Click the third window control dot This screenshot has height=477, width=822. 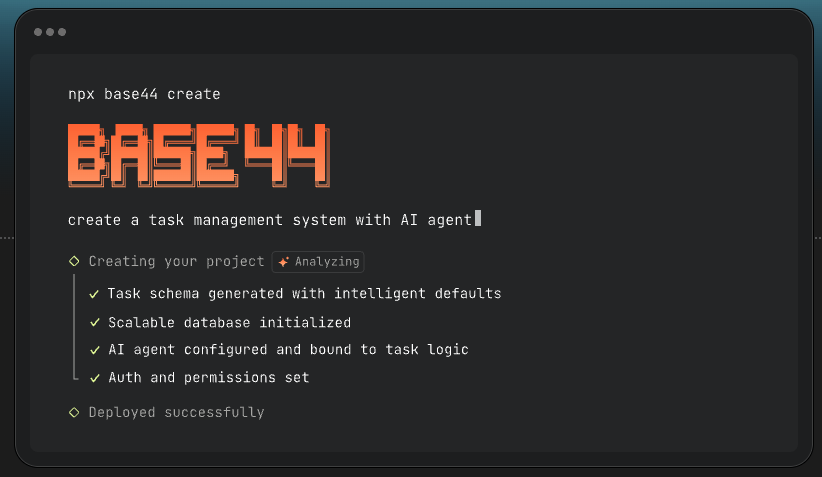tap(62, 32)
